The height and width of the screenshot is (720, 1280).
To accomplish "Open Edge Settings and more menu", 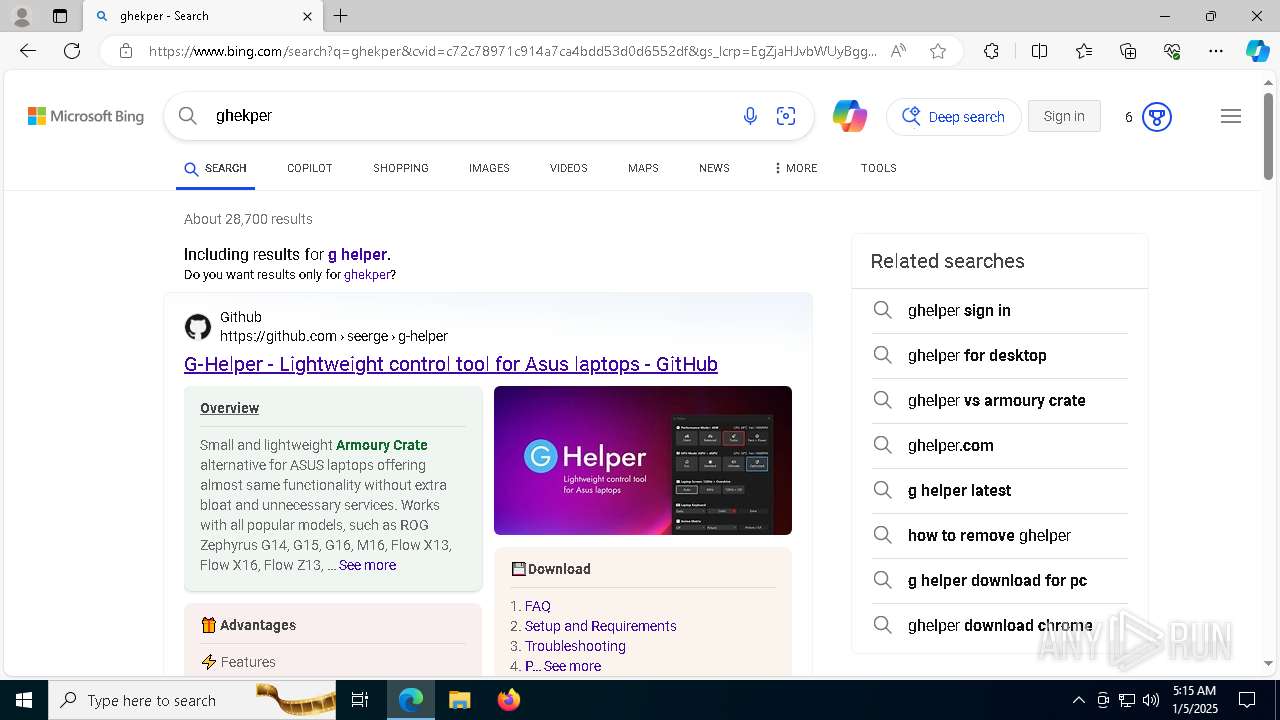I will coord(1216,51).
